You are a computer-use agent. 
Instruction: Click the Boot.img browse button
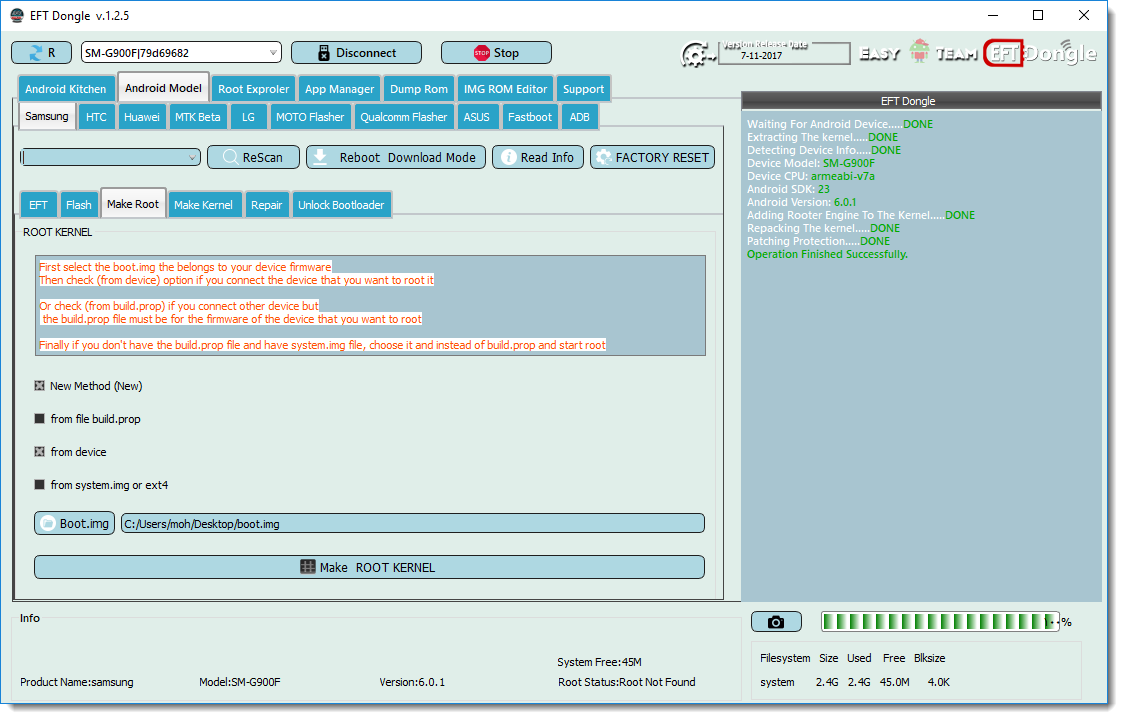coord(74,523)
